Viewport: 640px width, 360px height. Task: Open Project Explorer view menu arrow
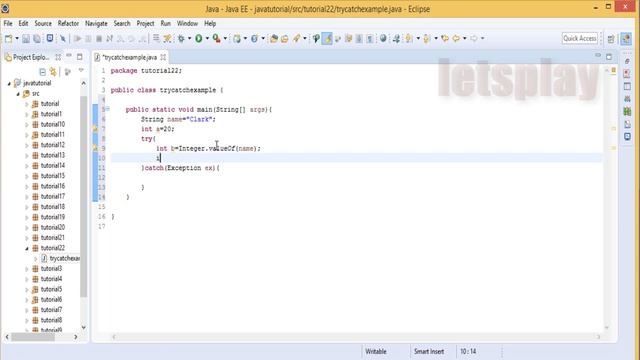[81, 71]
